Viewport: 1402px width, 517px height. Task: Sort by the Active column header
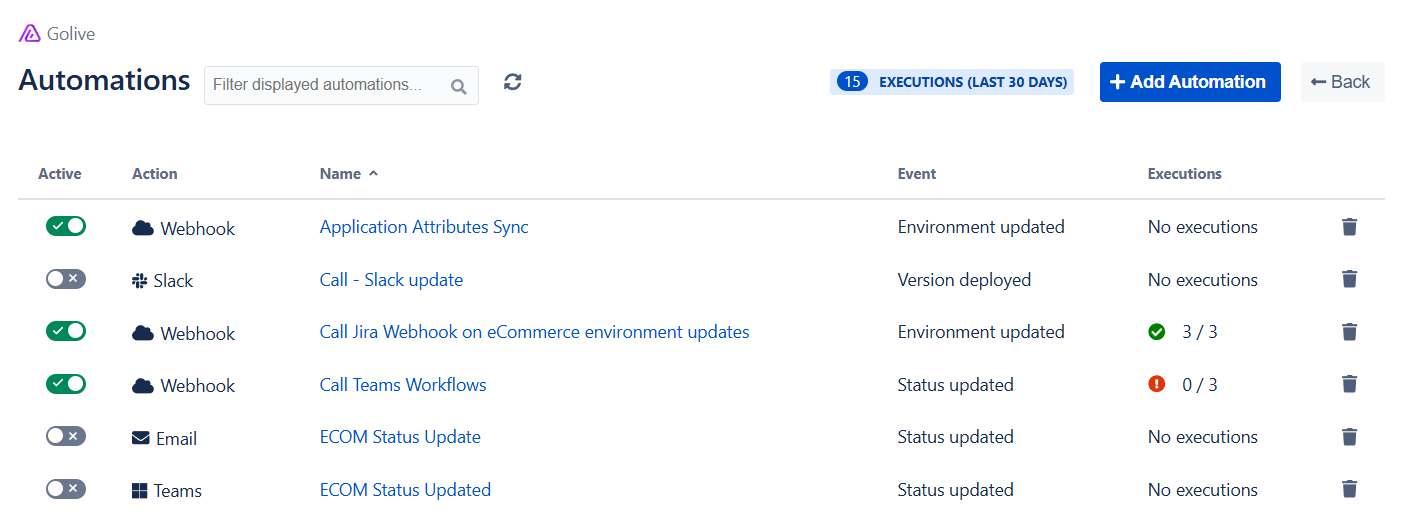pos(60,174)
